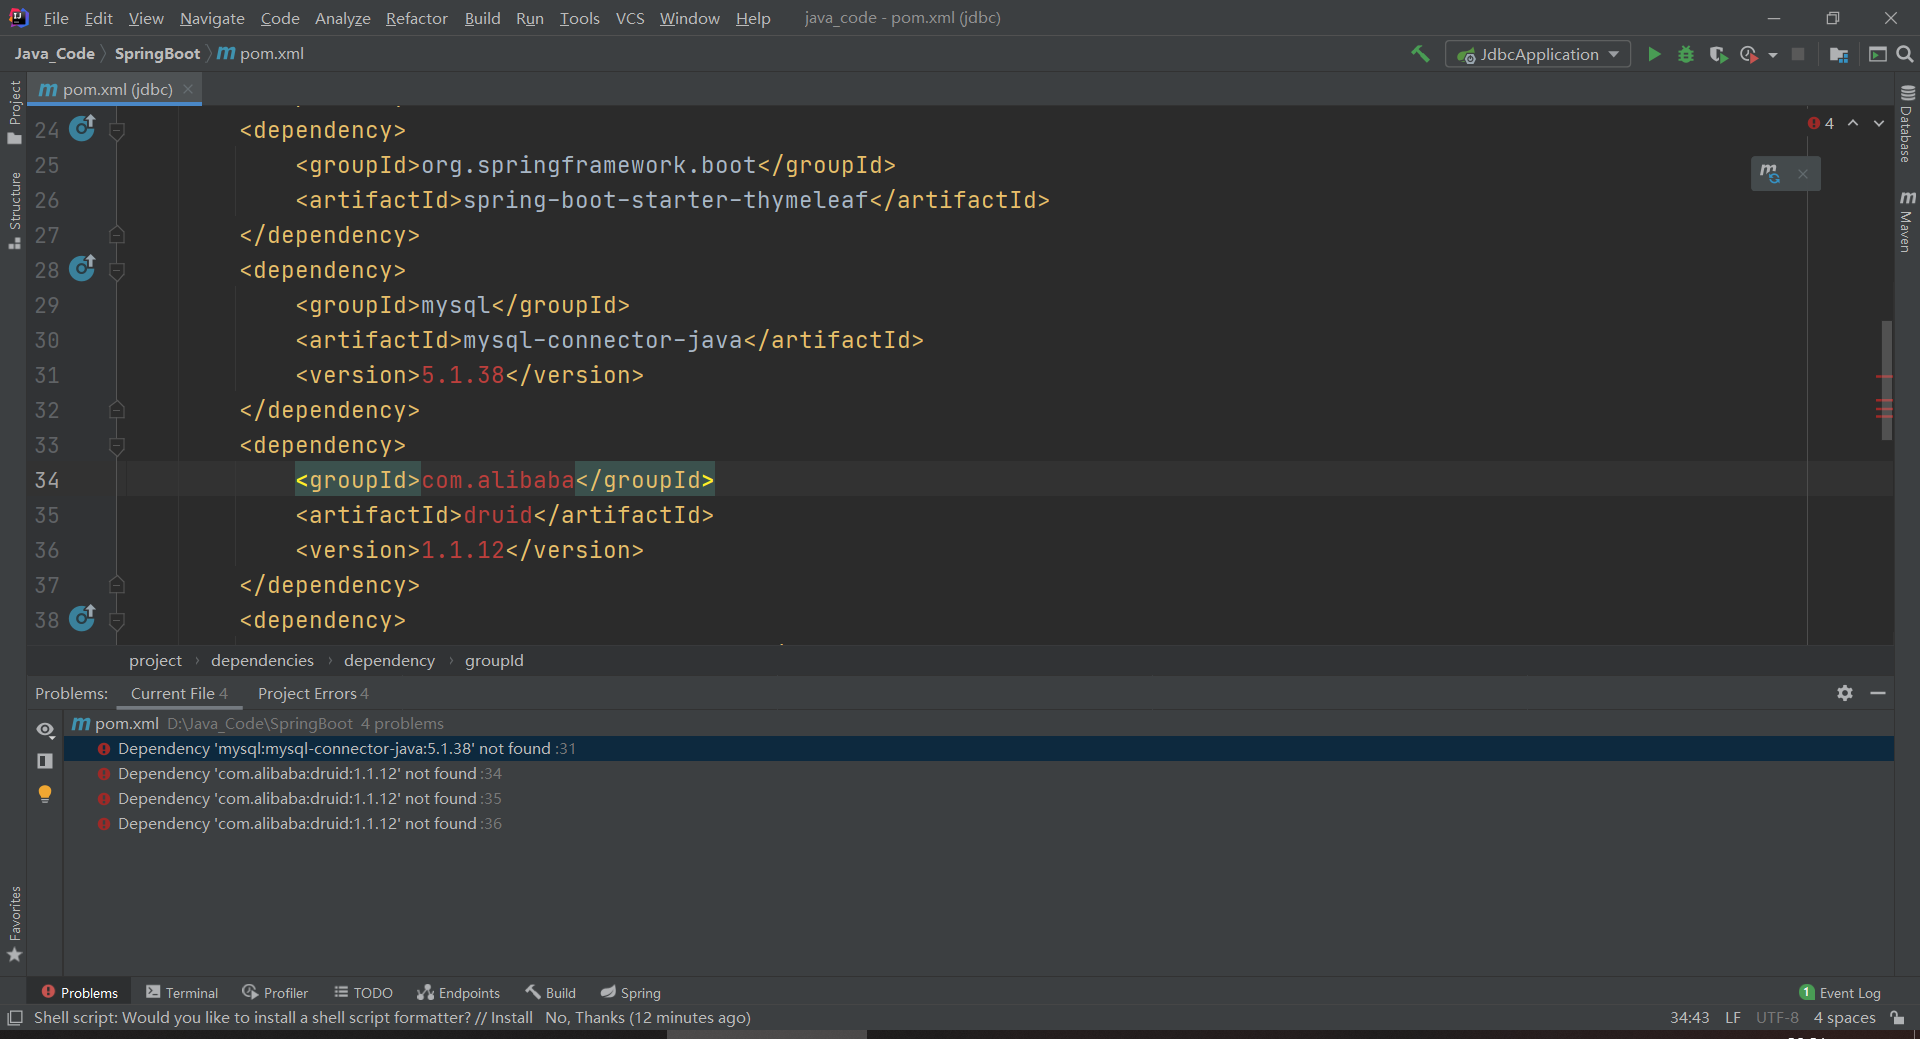
Task: Toggle the eye view options in Problems panel
Action: click(45, 729)
